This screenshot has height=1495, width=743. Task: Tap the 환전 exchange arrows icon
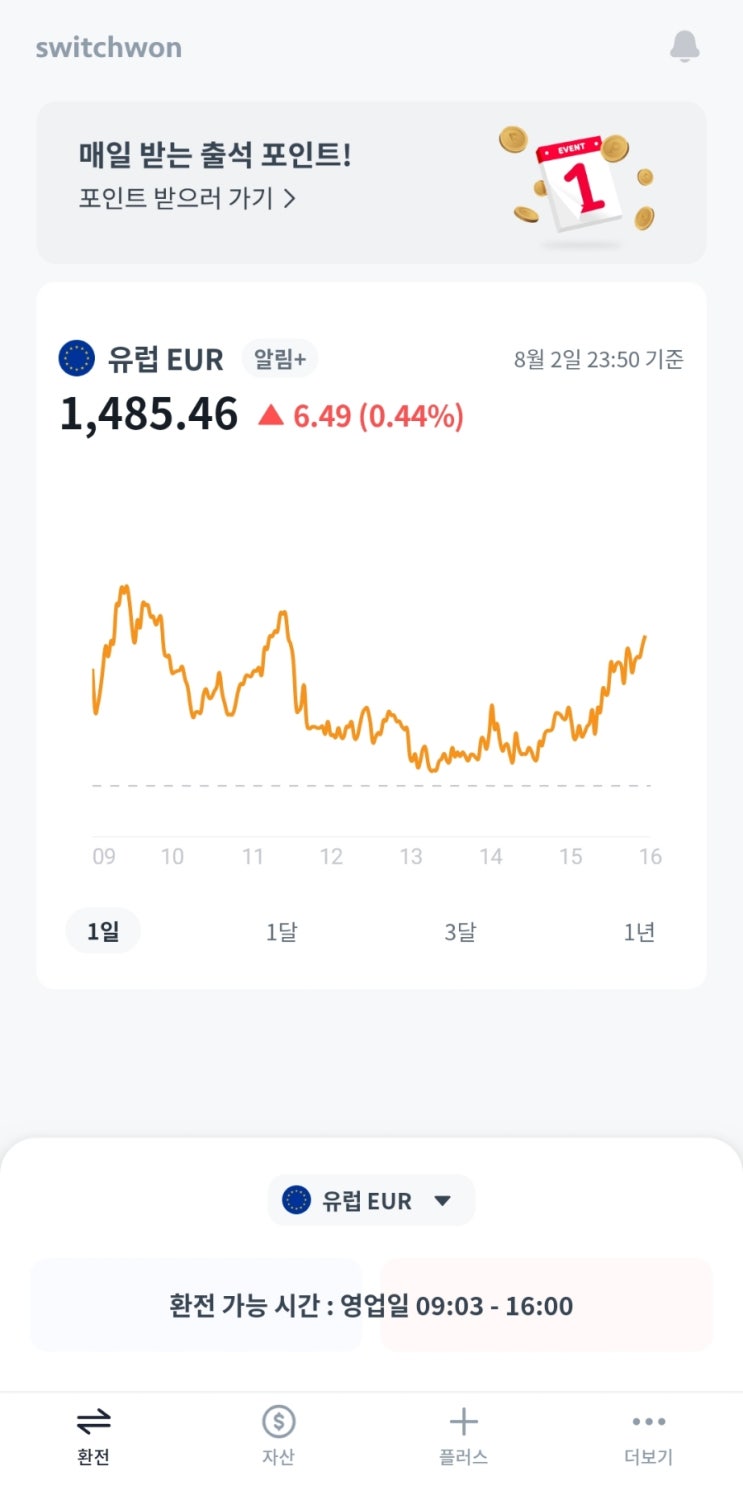93,1421
